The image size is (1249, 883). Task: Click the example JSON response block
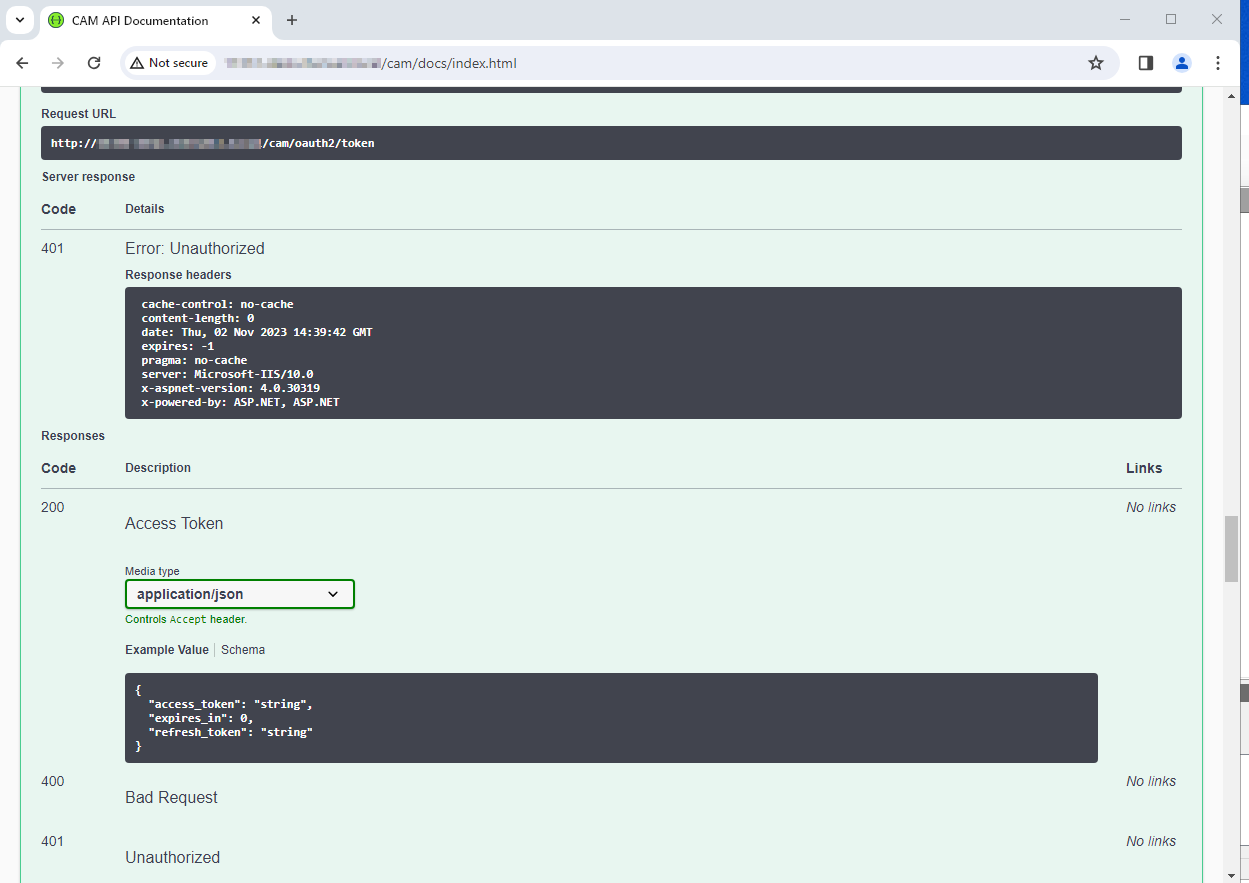pos(611,718)
